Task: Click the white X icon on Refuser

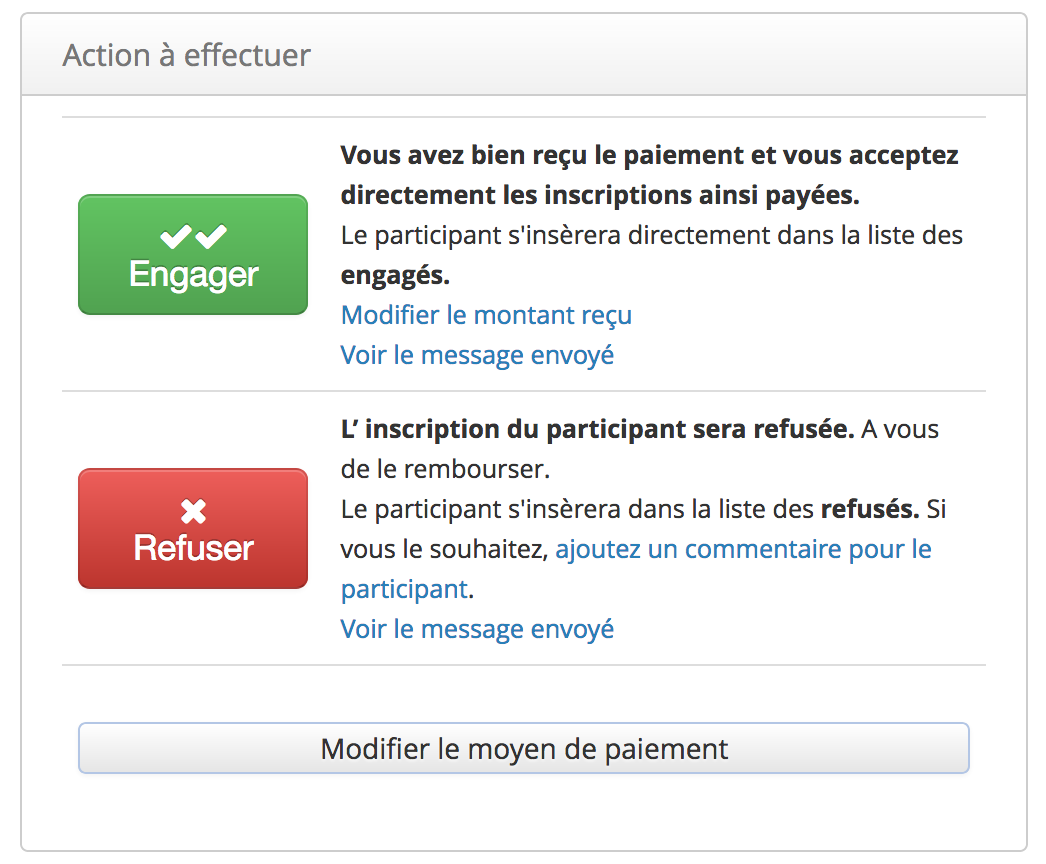Action: pos(193,512)
